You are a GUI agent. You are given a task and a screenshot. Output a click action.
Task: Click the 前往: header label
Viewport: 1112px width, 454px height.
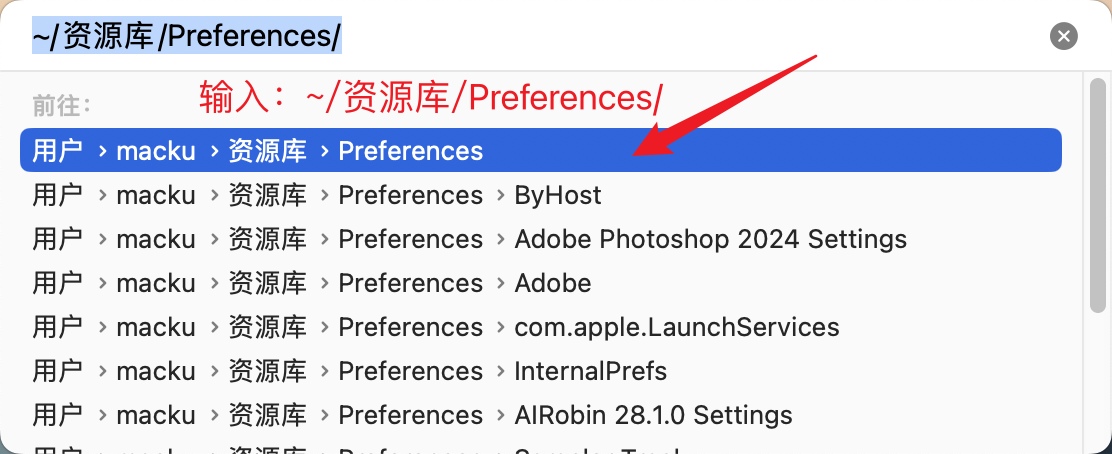point(62,106)
